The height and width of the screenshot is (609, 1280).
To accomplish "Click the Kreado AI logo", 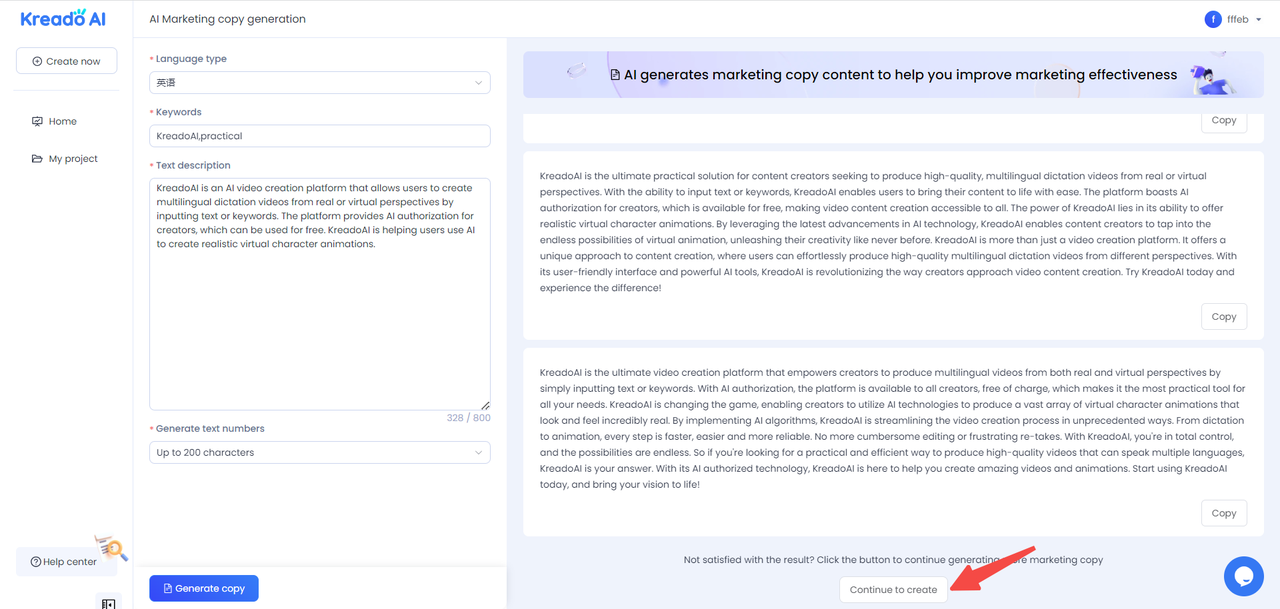I will [x=62, y=18].
